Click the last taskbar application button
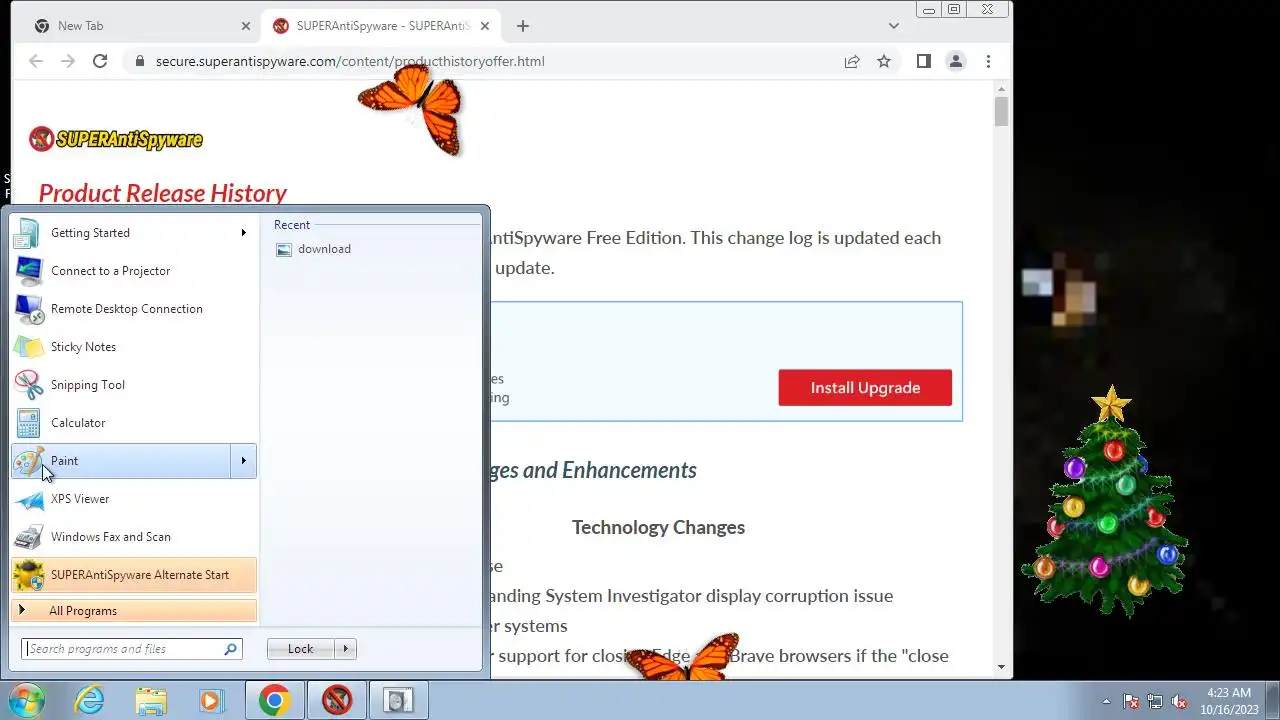The width and height of the screenshot is (1280, 720). (399, 701)
